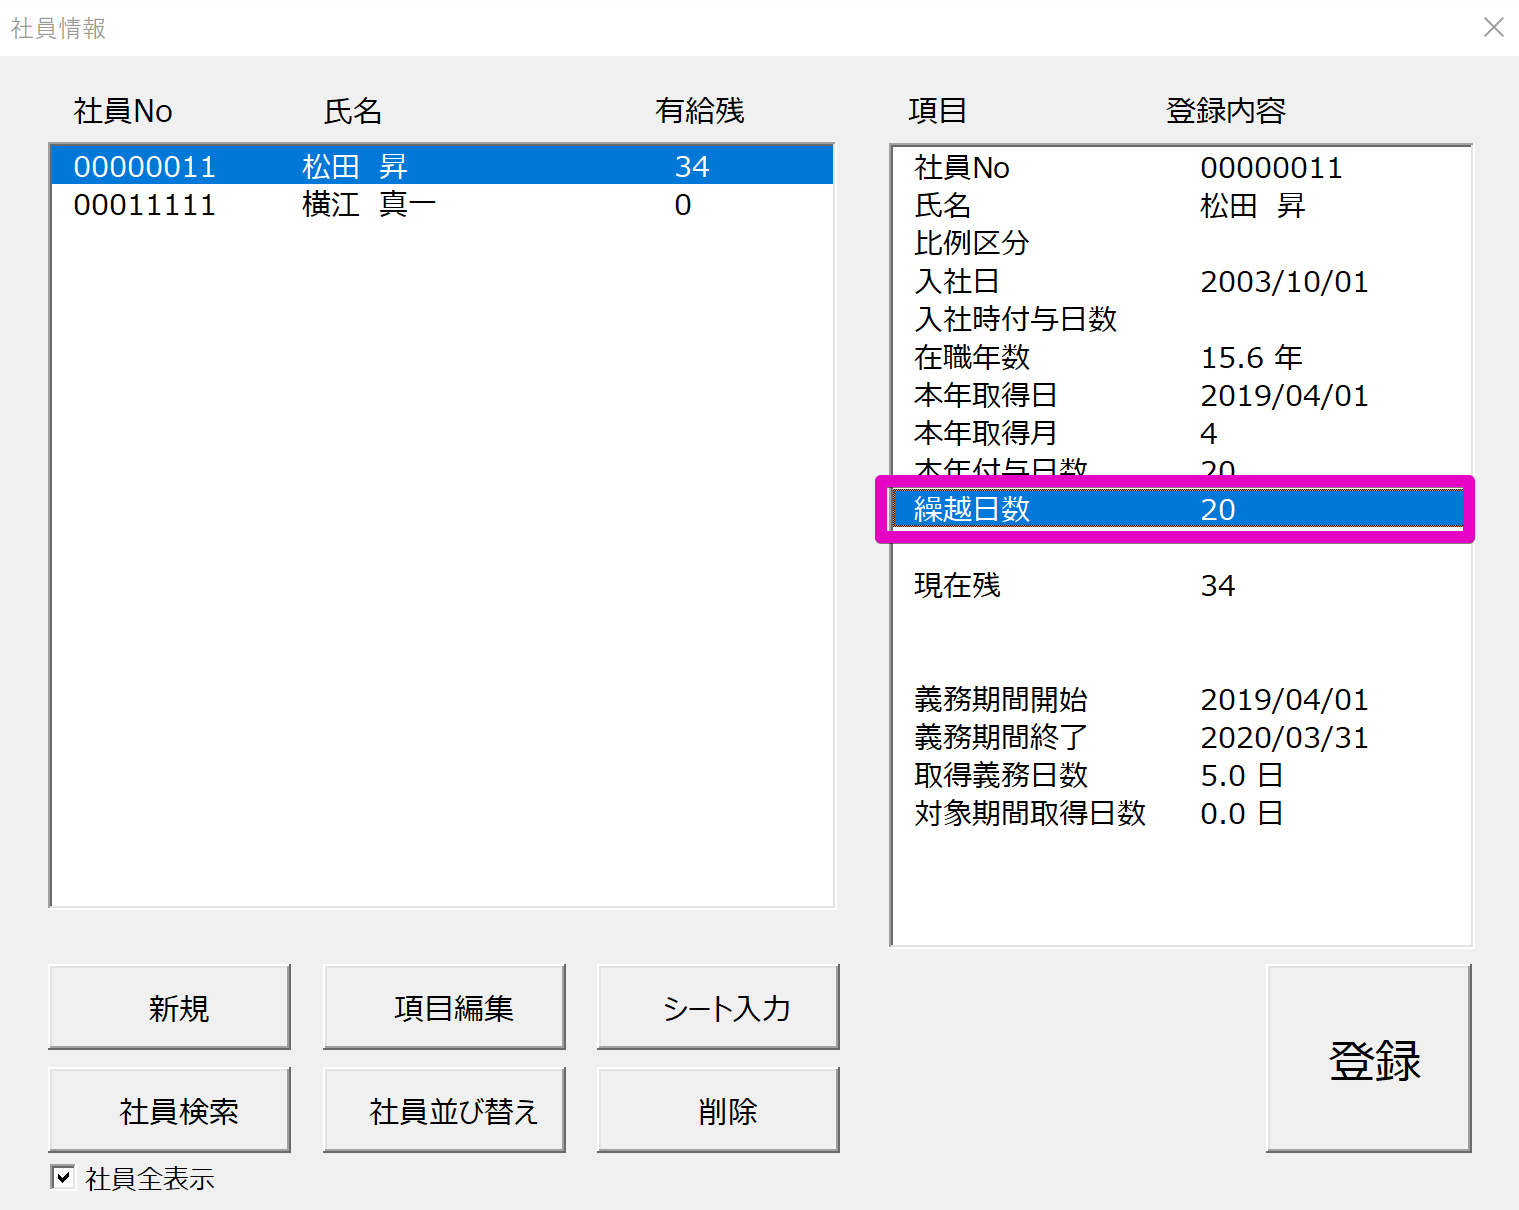The width and height of the screenshot is (1519, 1210).
Task: Select the 現在残 item row
Action: pos(1178,585)
